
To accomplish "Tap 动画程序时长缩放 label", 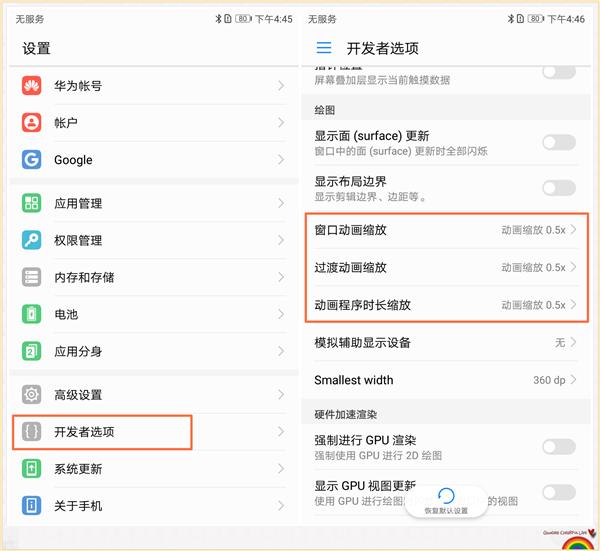I will point(362,305).
